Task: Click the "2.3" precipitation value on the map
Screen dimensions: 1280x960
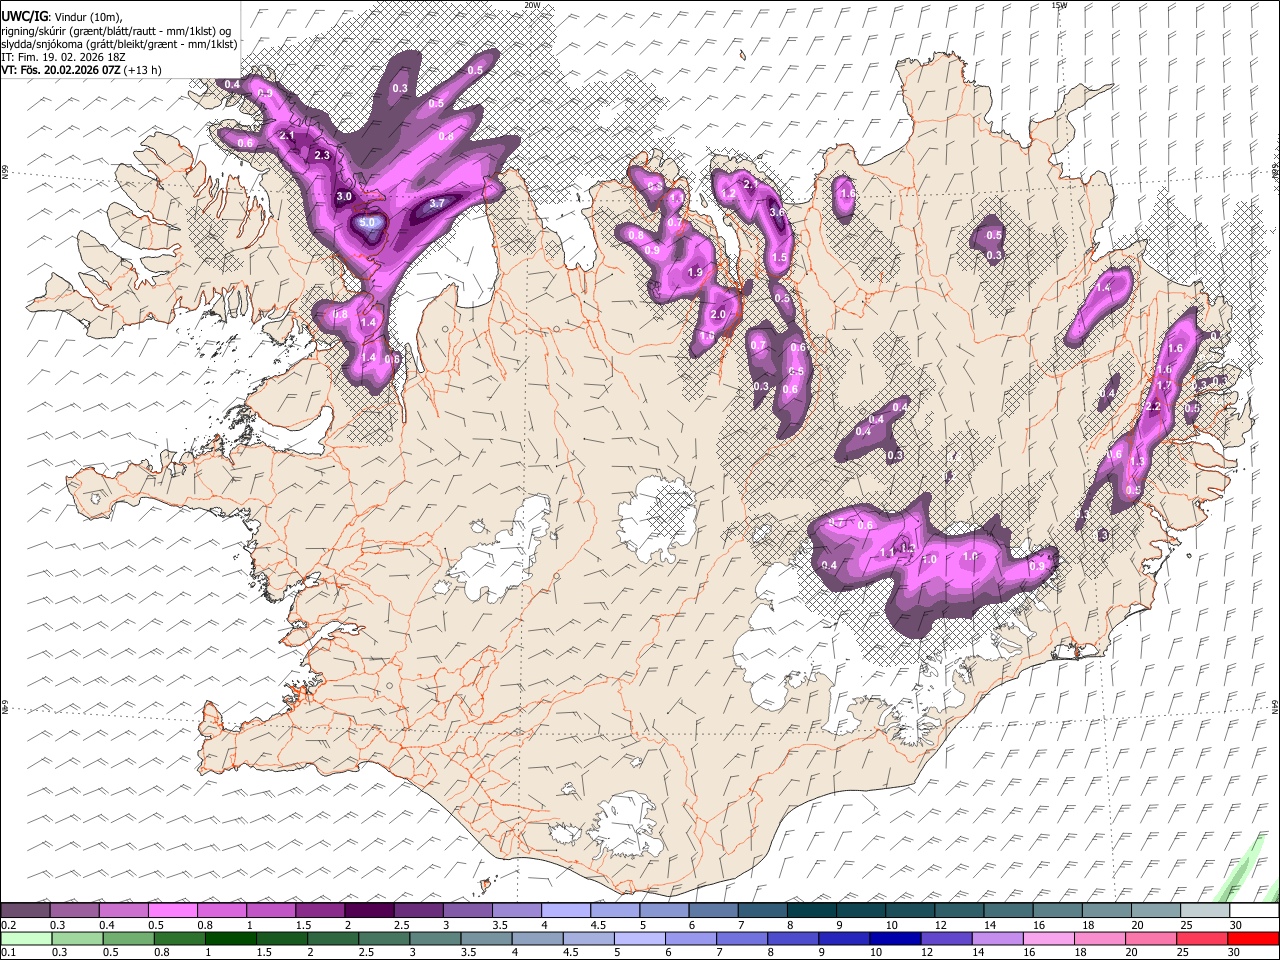Action: point(322,156)
